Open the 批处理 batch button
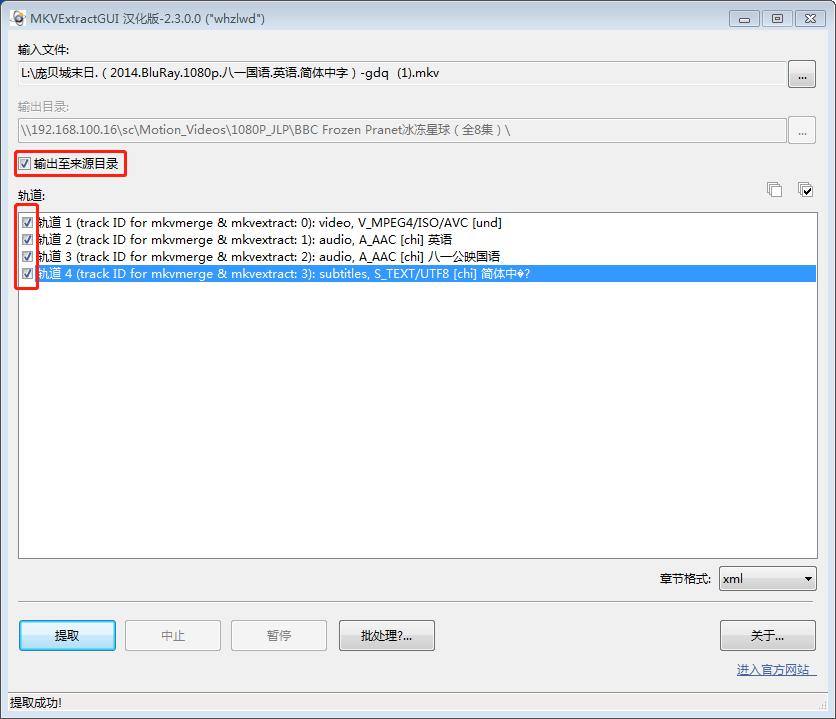 pos(387,635)
